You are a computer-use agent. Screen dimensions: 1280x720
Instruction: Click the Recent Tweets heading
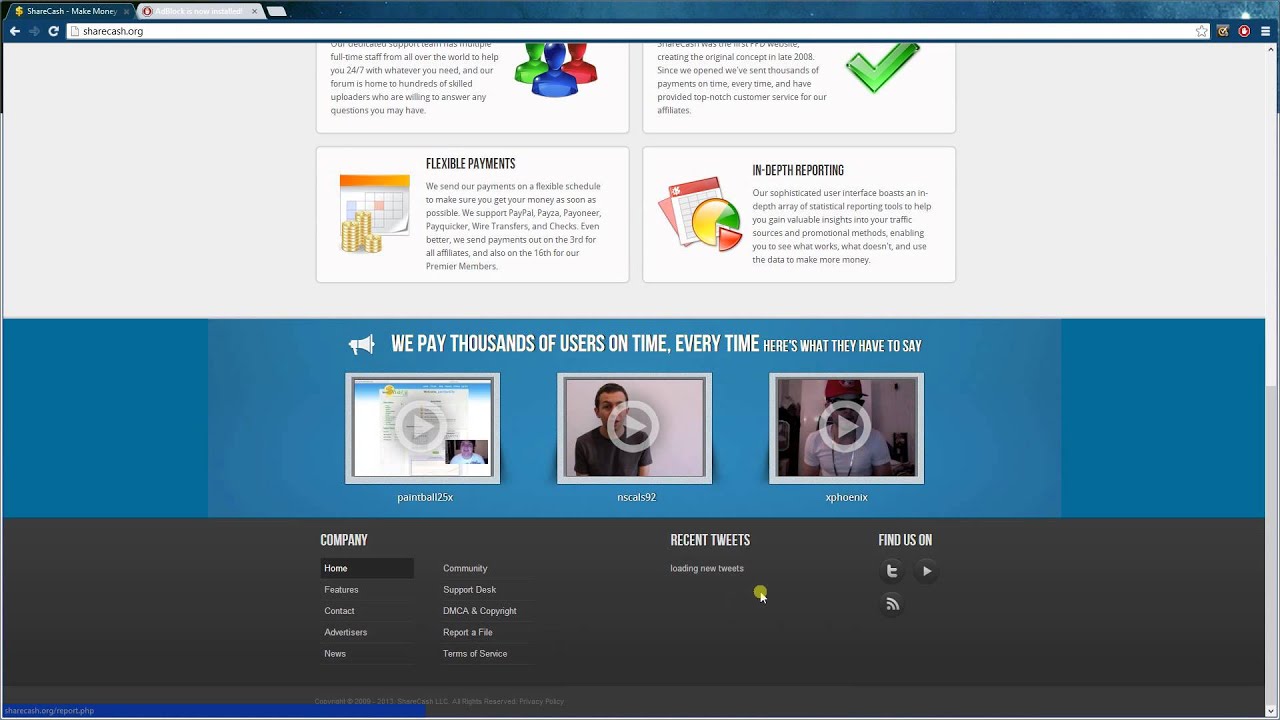point(710,540)
